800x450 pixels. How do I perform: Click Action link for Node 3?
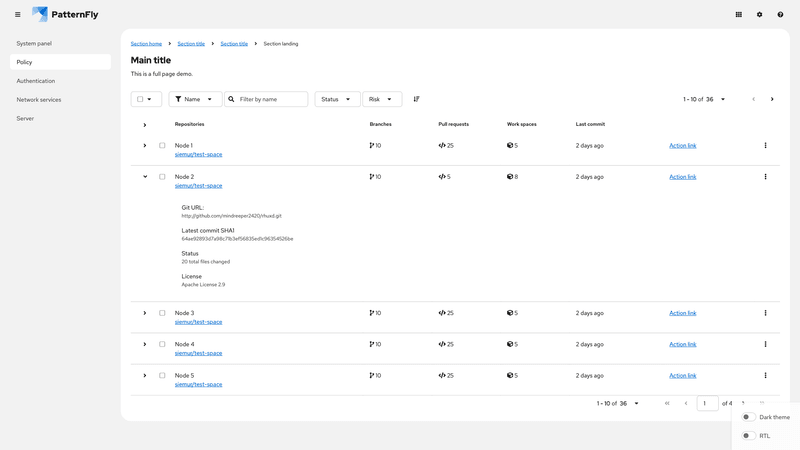point(683,313)
